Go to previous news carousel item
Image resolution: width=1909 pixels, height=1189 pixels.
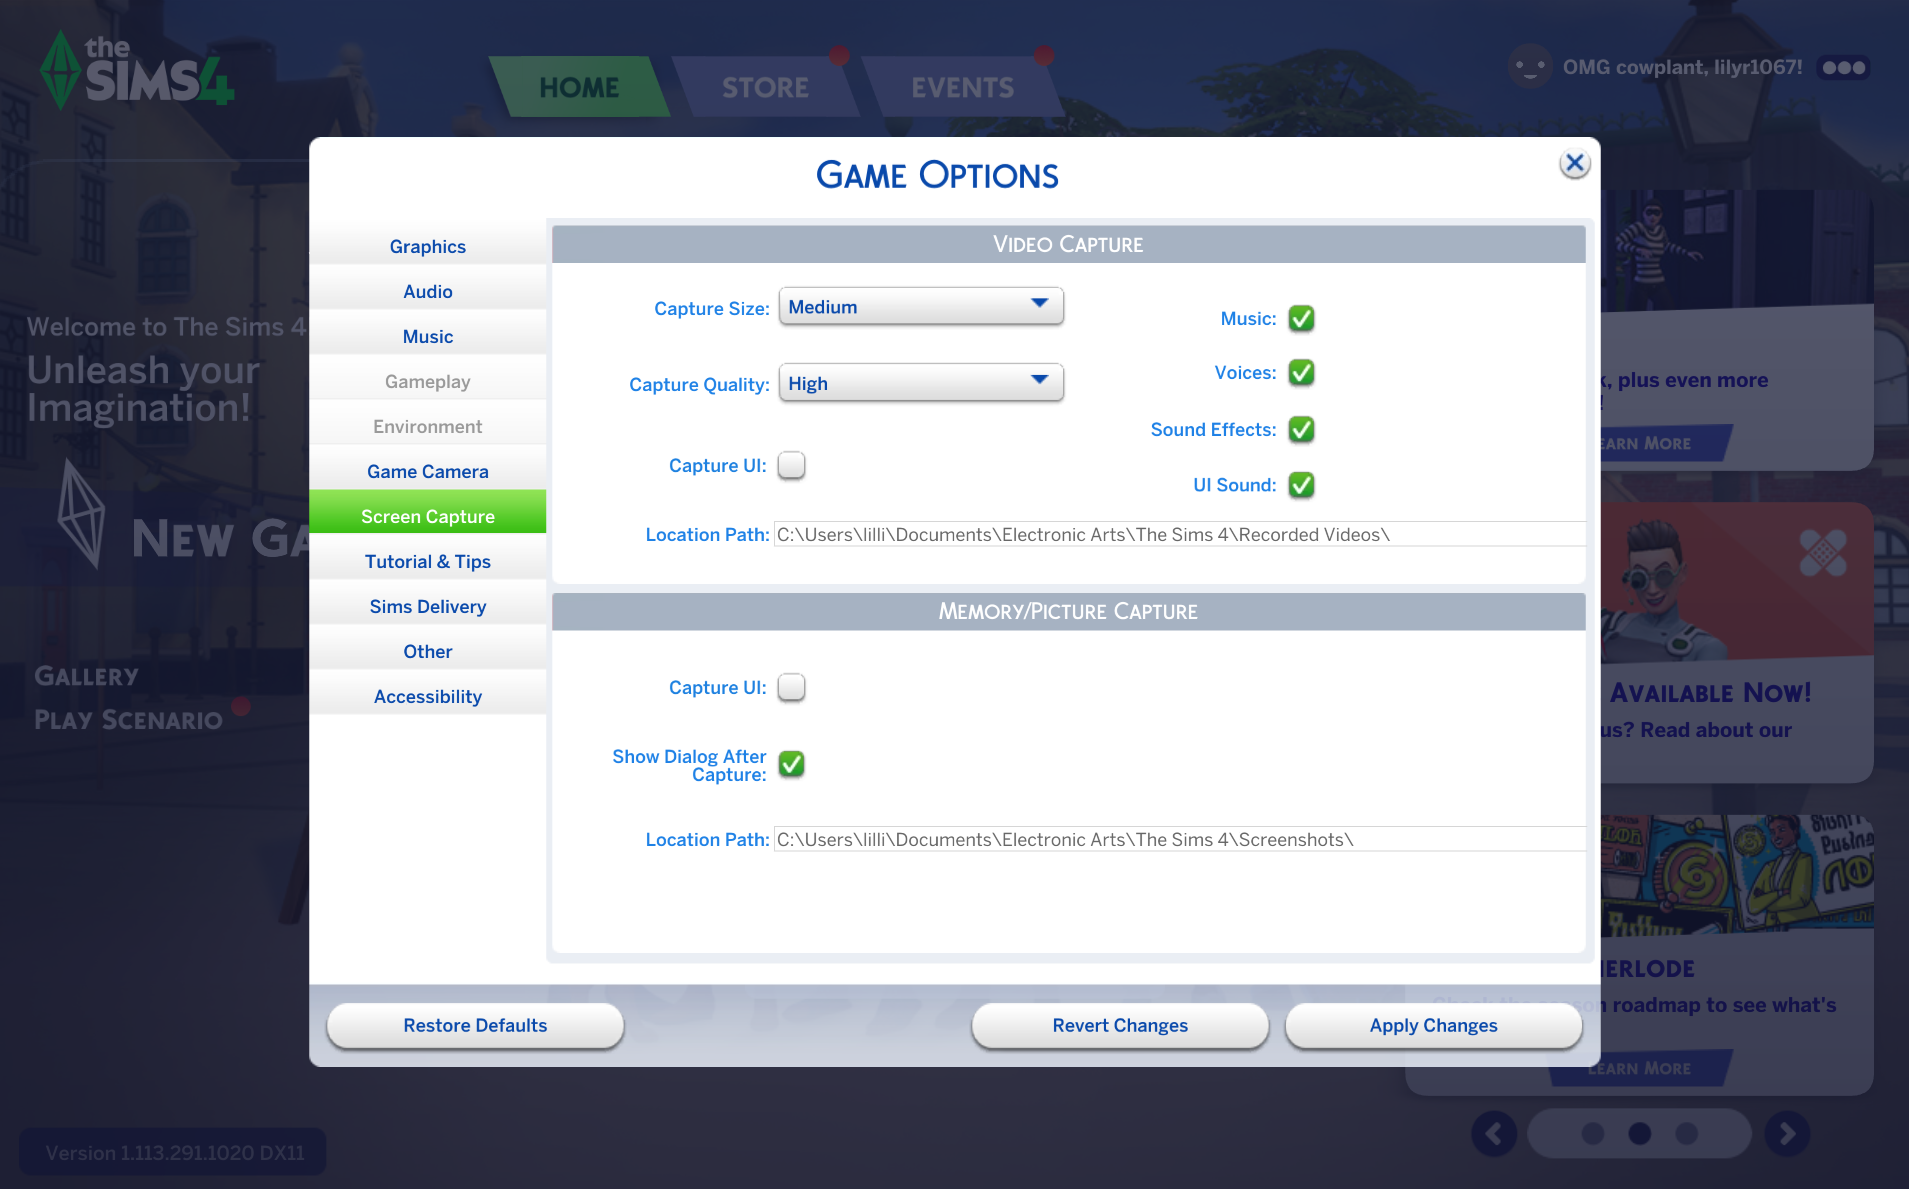tap(1494, 1133)
